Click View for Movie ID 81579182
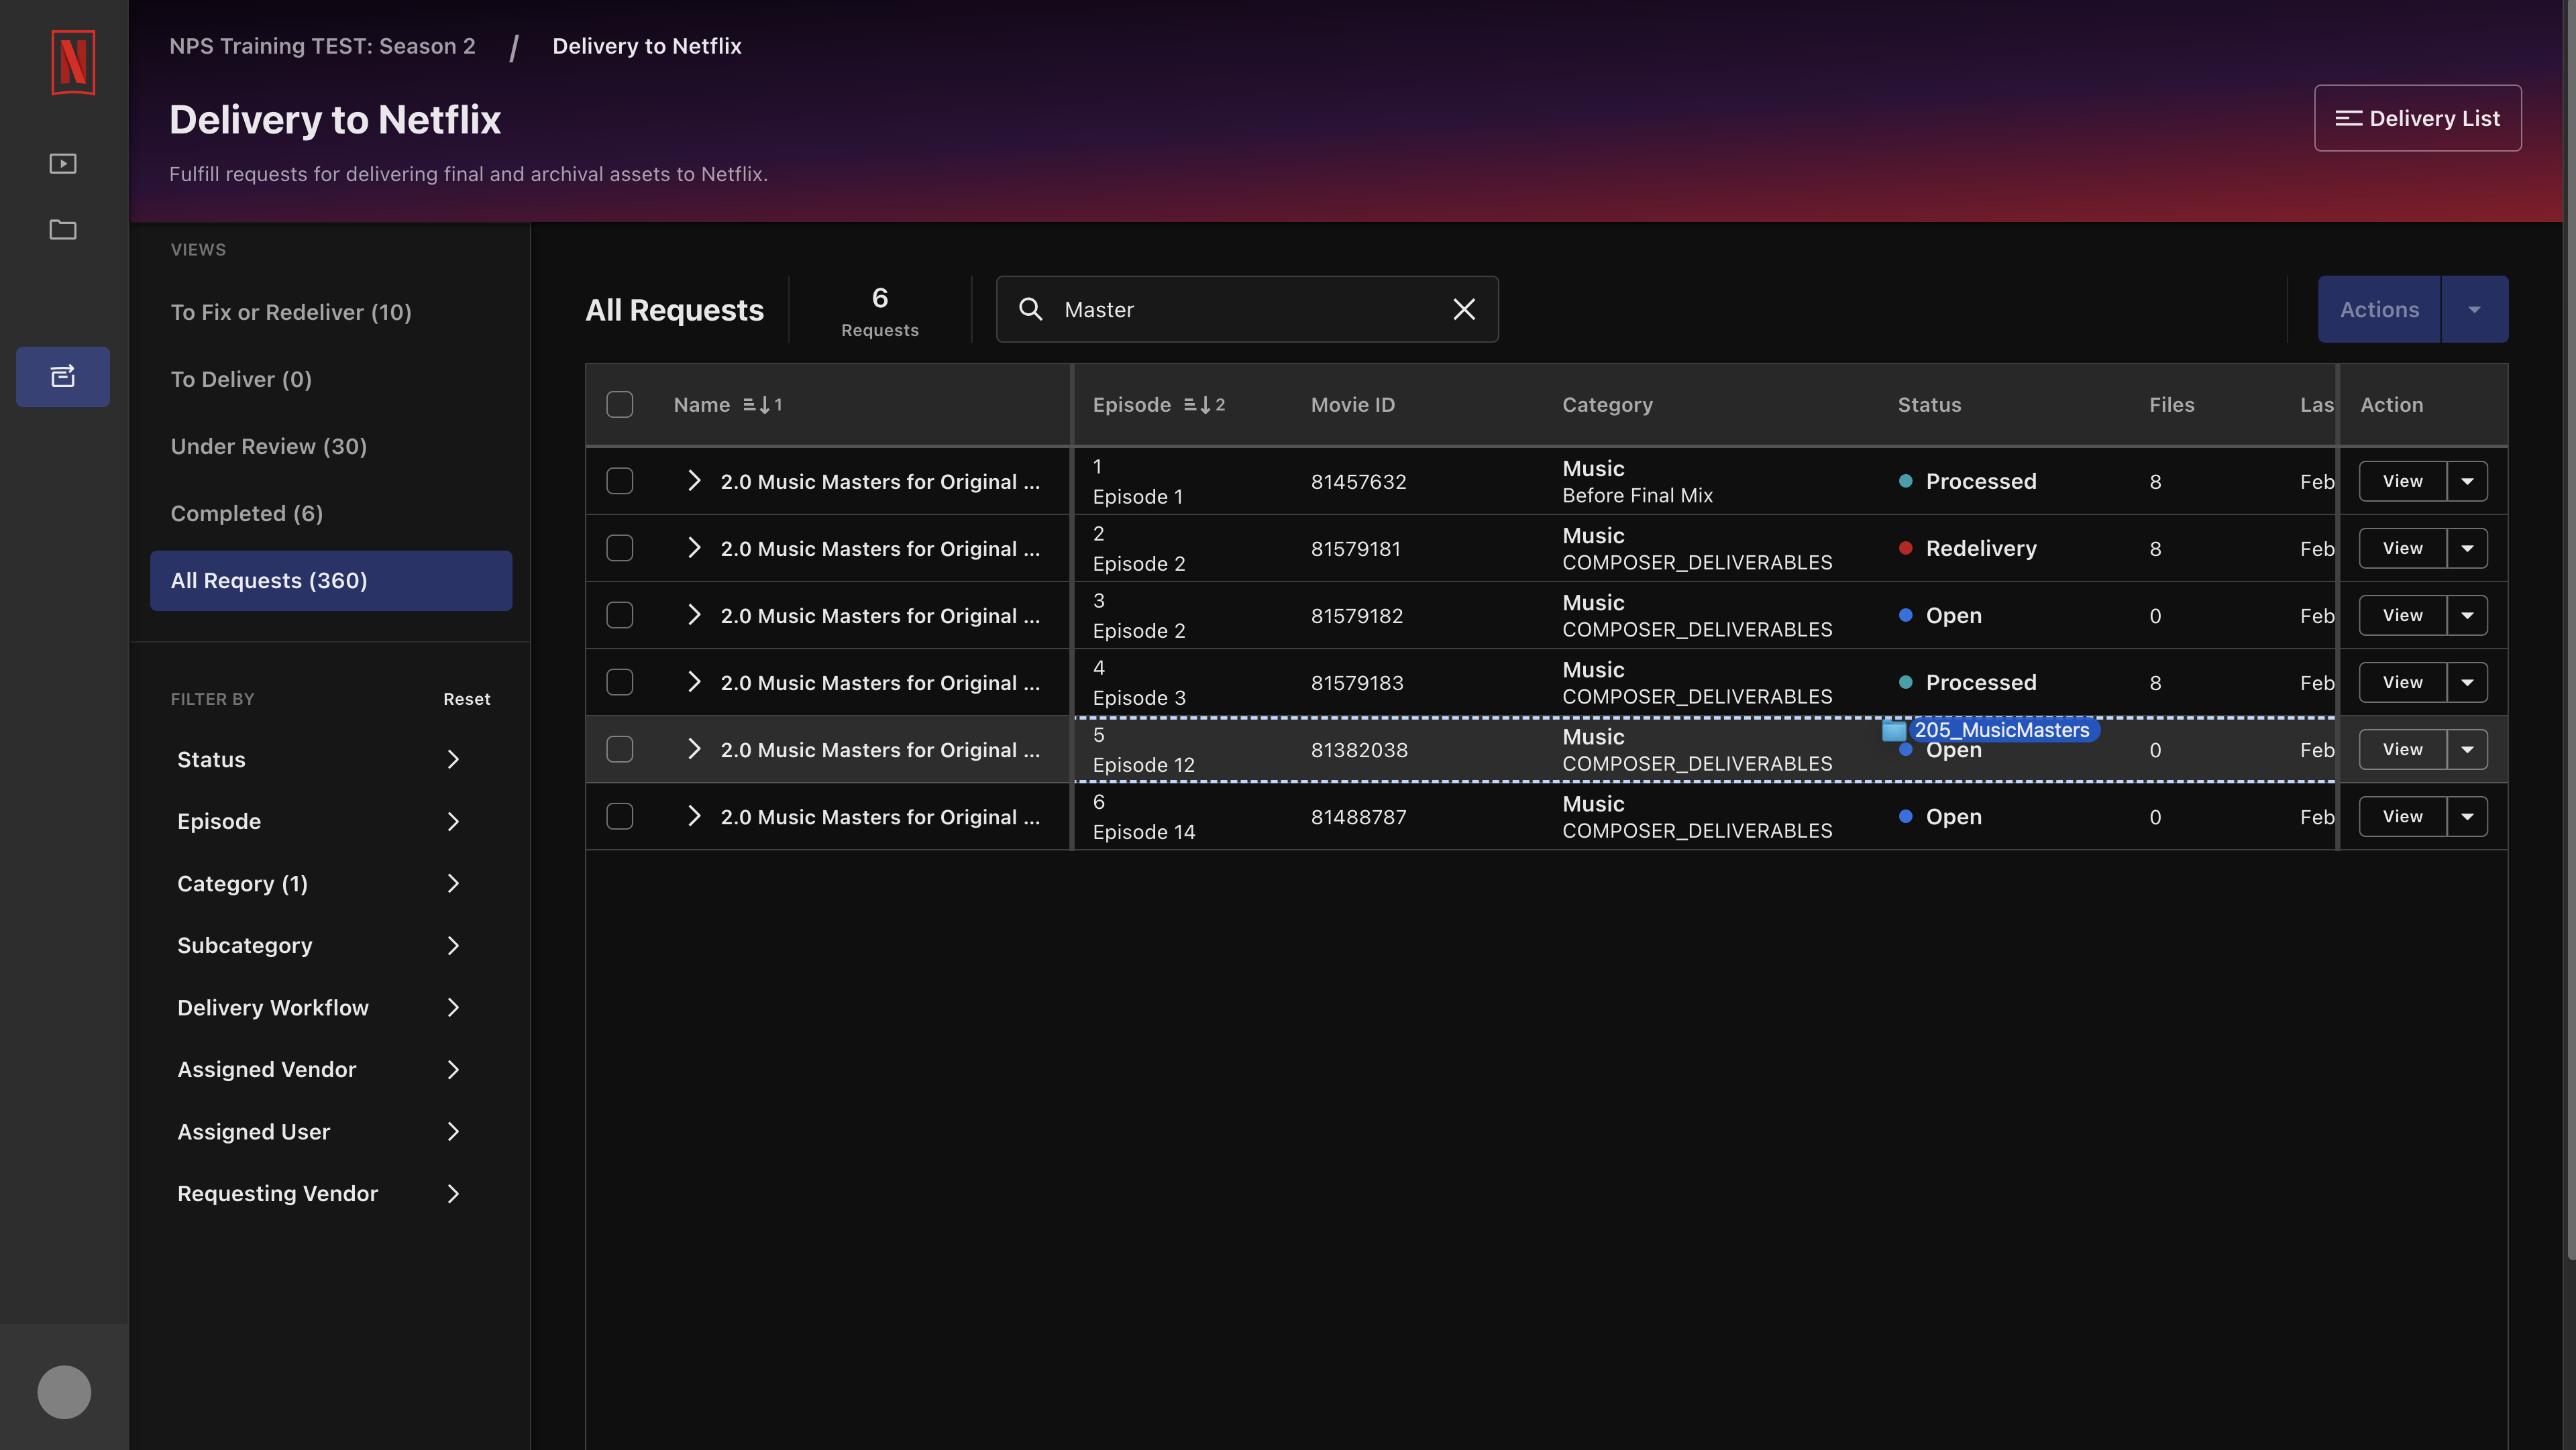2576x1450 pixels. click(x=2402, y=615)
